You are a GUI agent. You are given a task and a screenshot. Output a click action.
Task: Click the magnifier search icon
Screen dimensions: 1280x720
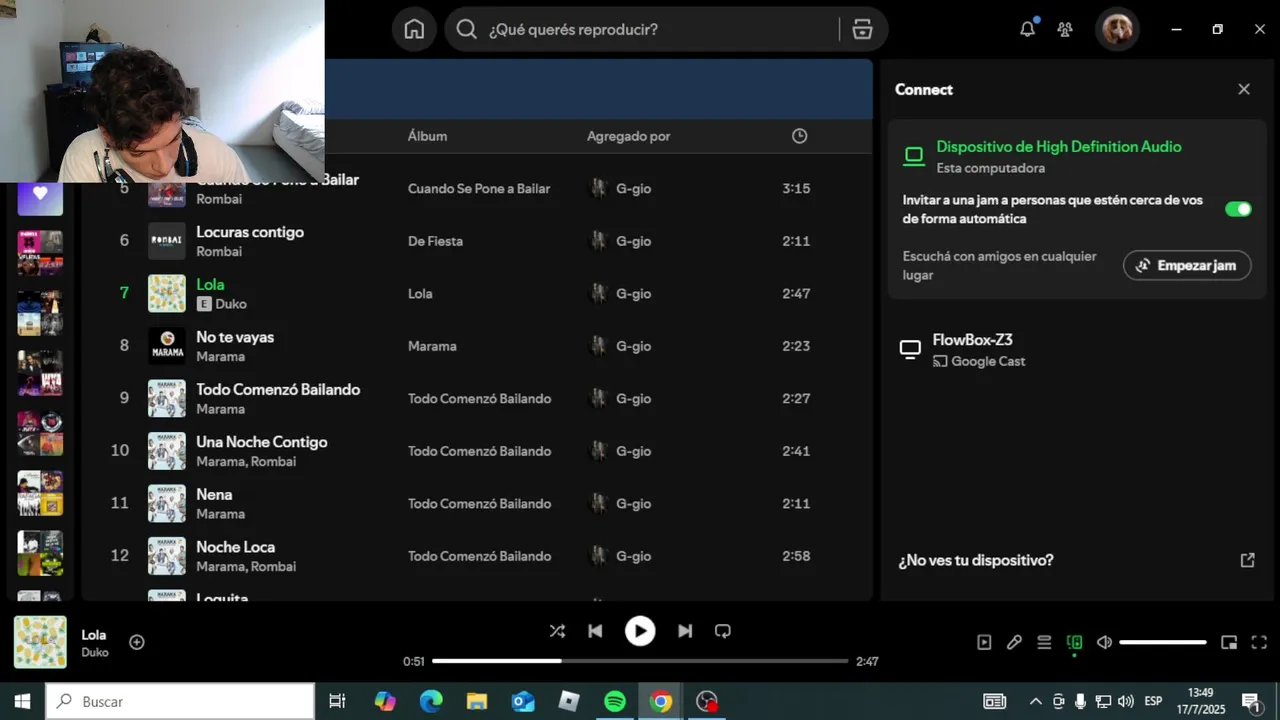[x=466, y=29]
